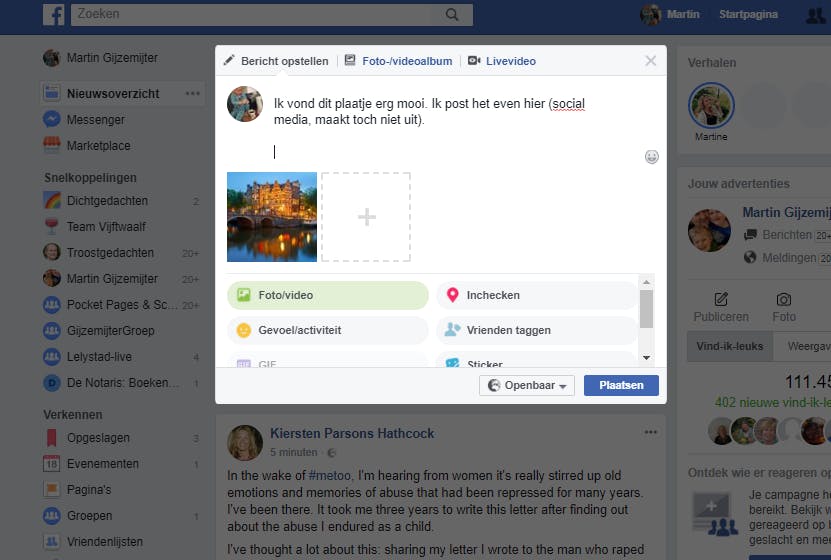Open the Pocket Pages & Sc... group icon
This screenshot has width=831, height=560.
pyautogui.click(x=51, y=305)
